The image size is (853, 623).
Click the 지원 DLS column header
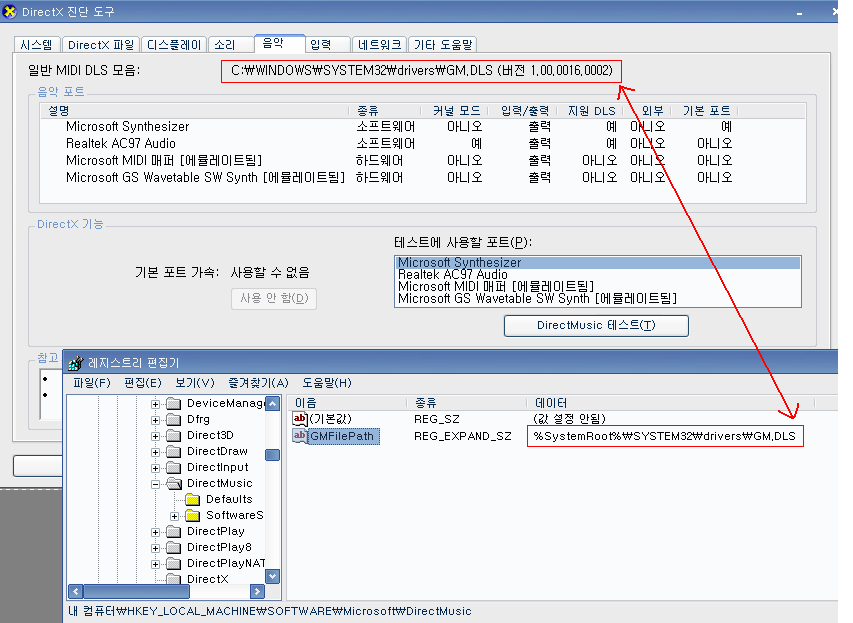[x=591, y=111]
